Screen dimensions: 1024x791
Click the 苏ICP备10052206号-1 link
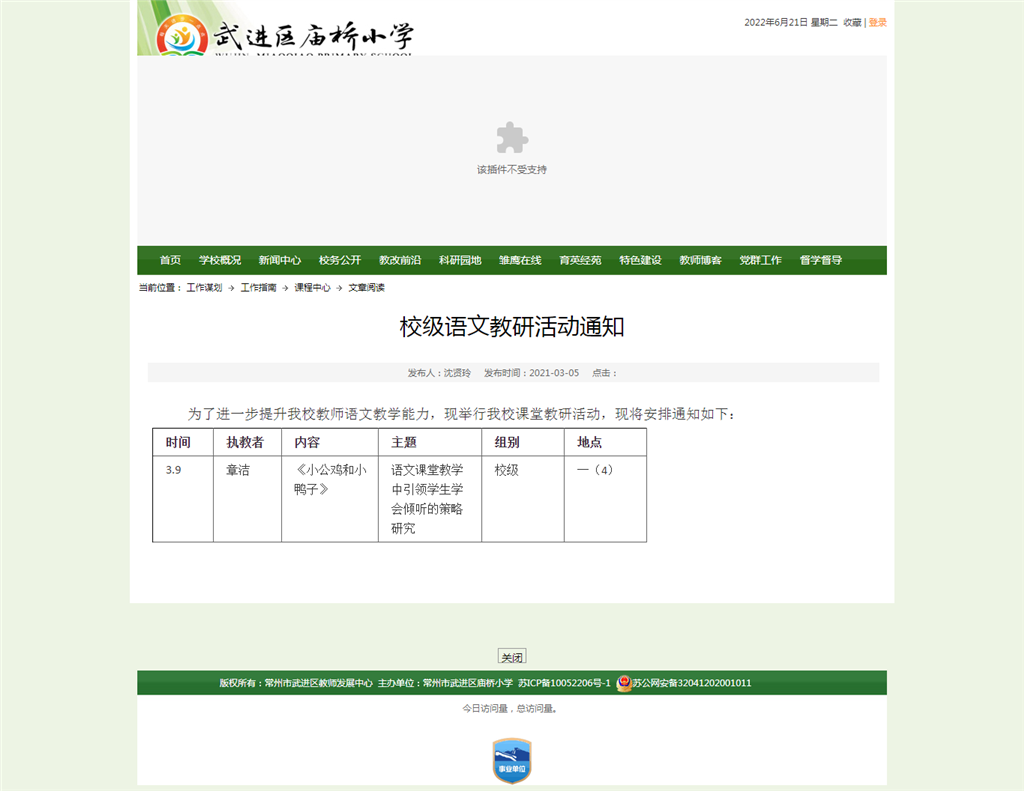pos(564,683)
